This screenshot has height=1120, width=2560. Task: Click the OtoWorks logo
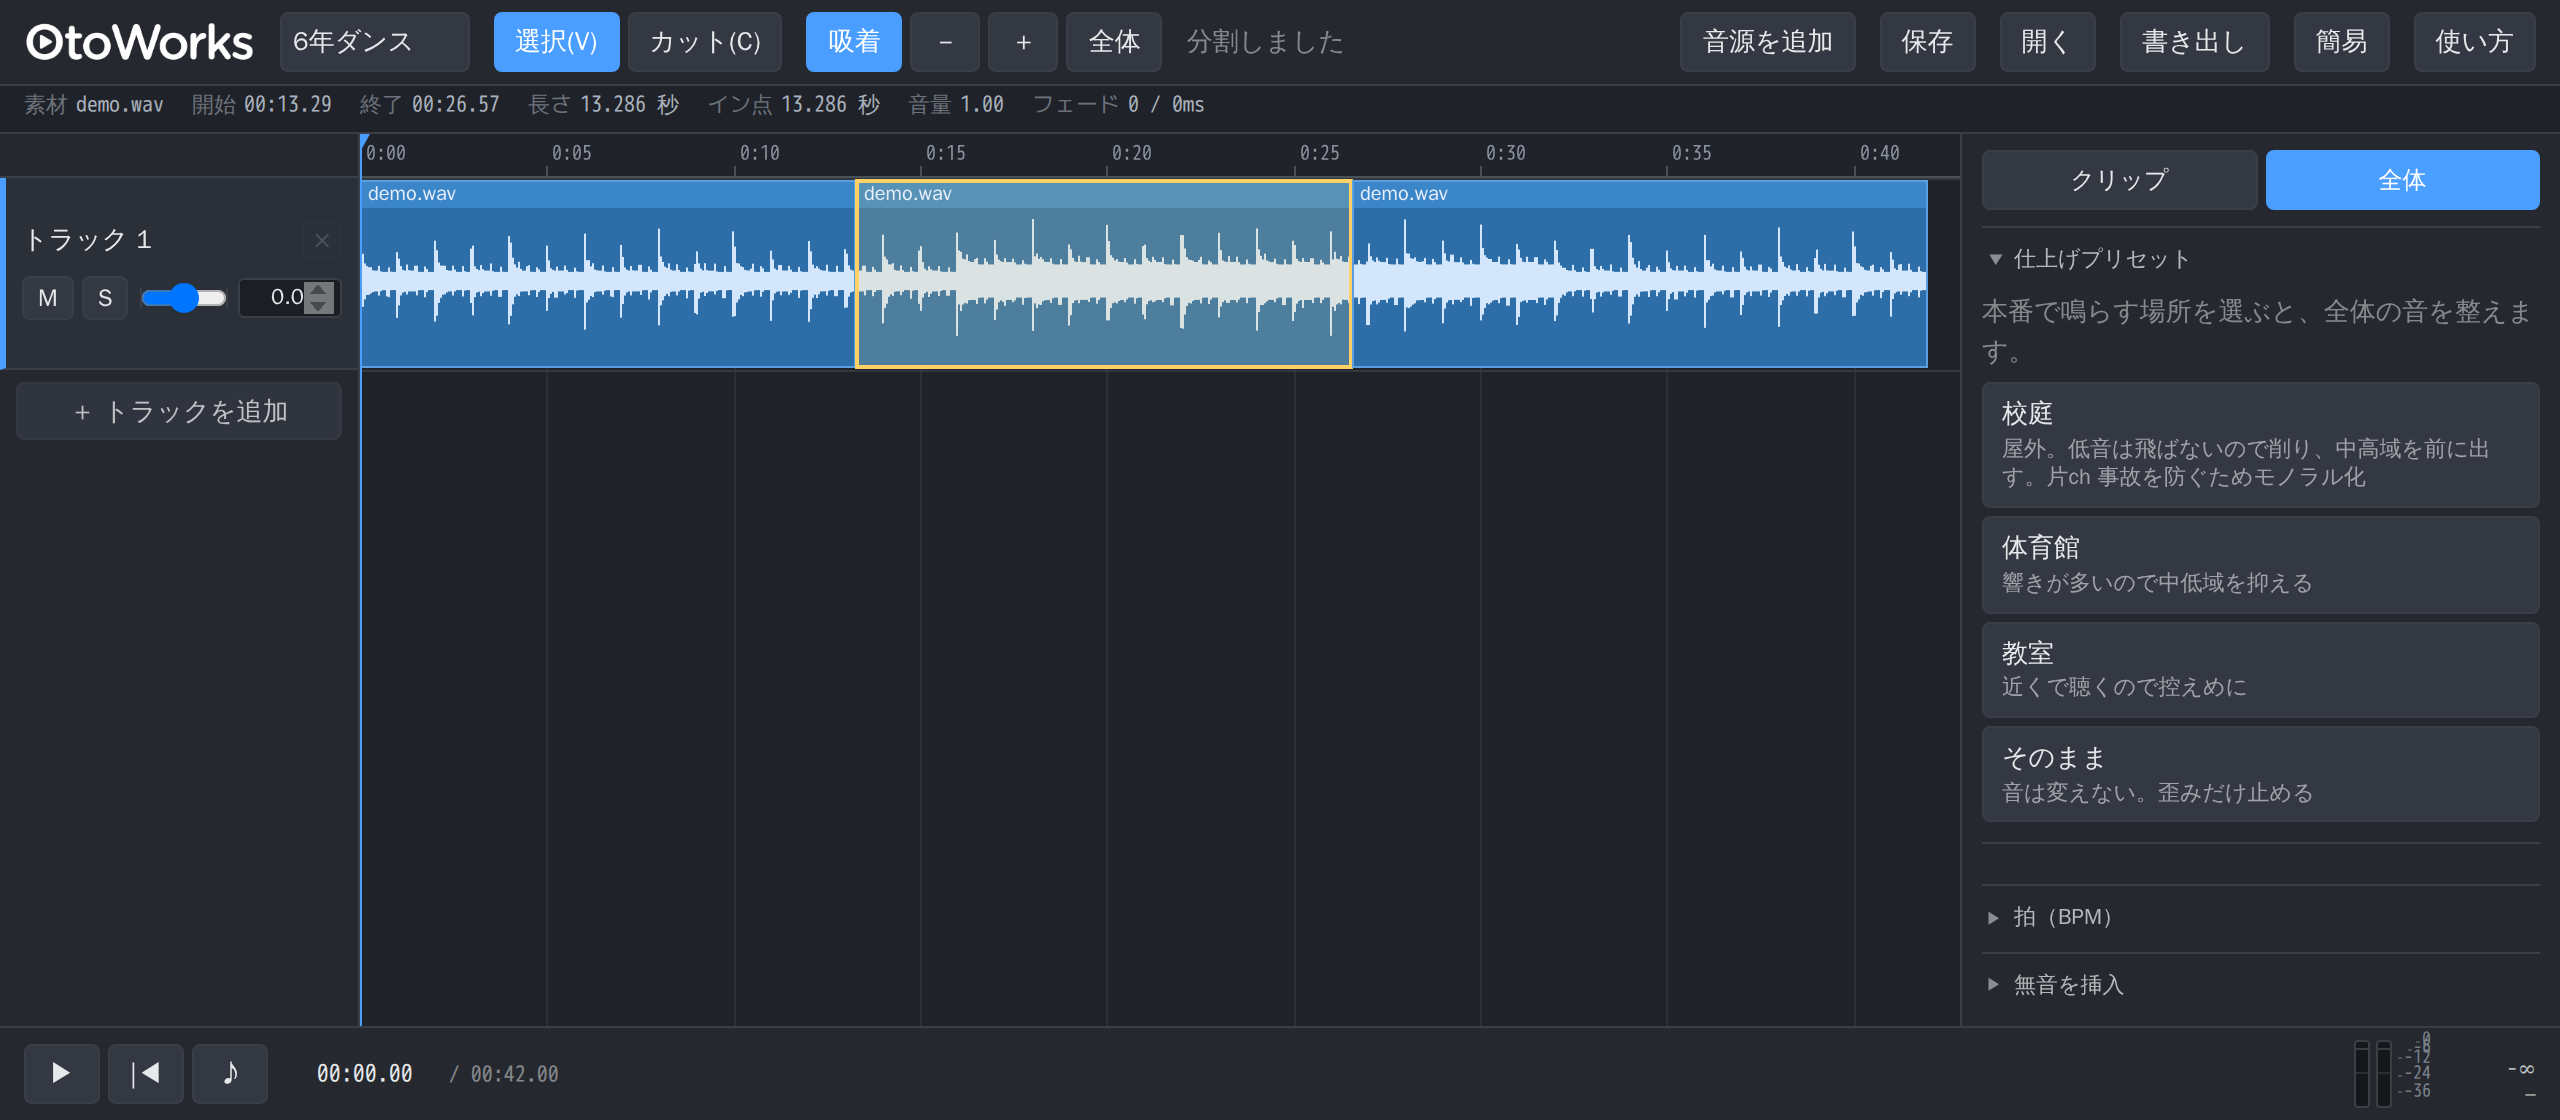(x=139, y=42)
